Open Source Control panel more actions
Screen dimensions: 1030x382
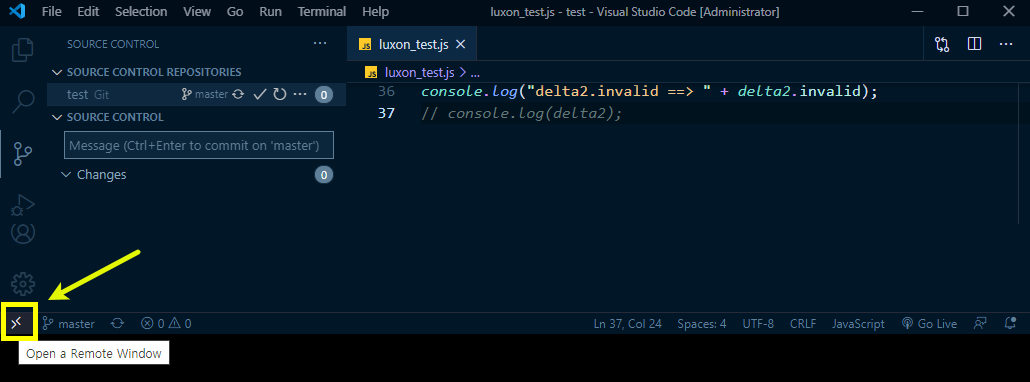320,43
